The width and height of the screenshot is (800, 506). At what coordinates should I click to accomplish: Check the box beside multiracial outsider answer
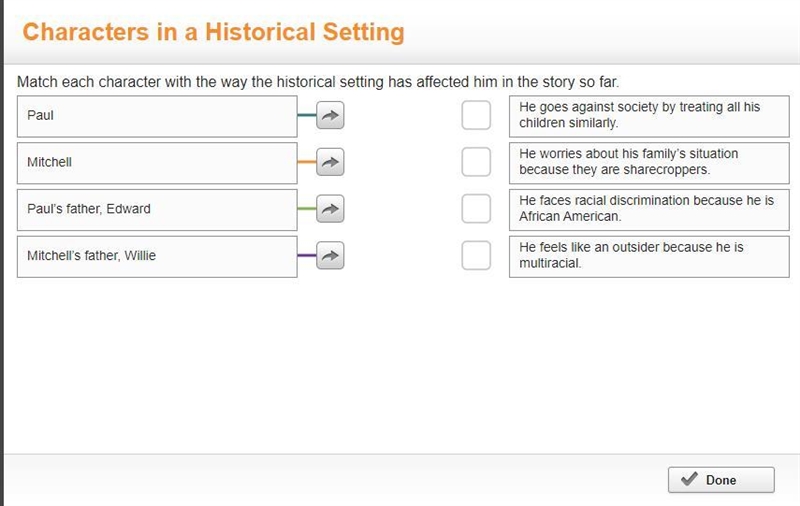coord(476,256)
